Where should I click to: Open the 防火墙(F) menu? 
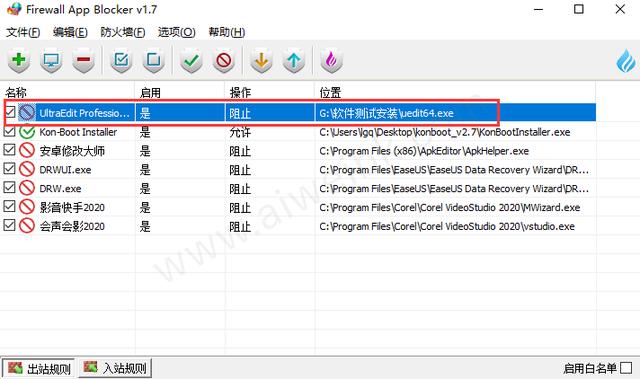tap(123, 32)
